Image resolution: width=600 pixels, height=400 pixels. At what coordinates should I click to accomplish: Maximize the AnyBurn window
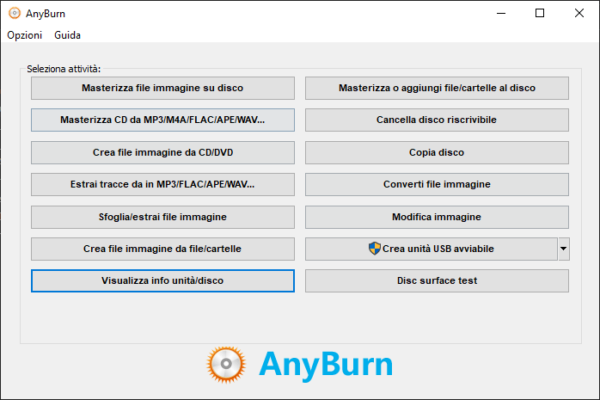[x=540, y=13]
